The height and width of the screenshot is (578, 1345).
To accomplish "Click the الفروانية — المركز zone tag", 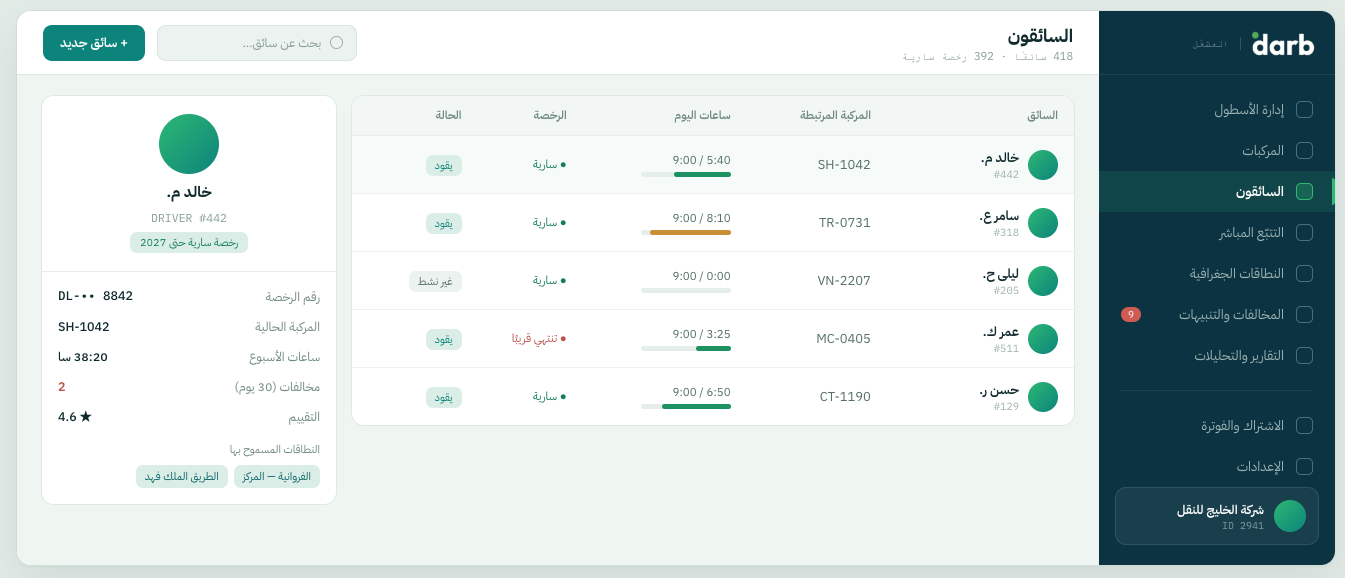I will click(x=277, y=477).
